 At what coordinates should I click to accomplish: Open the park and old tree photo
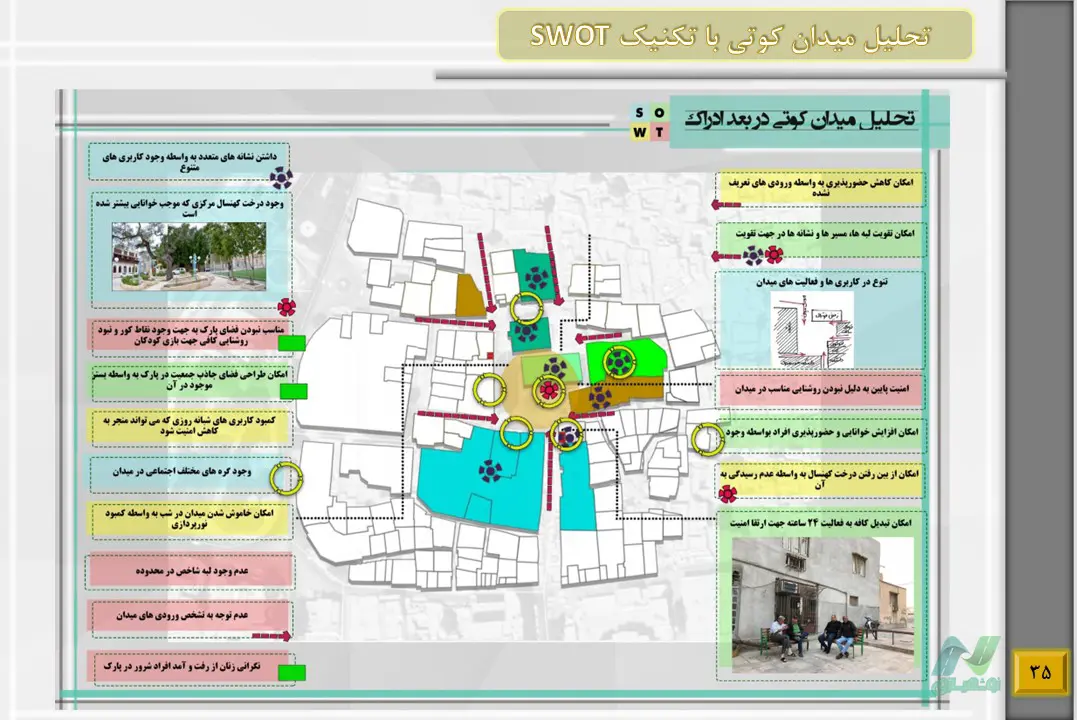pyautogui.click(x=189, y=256)
